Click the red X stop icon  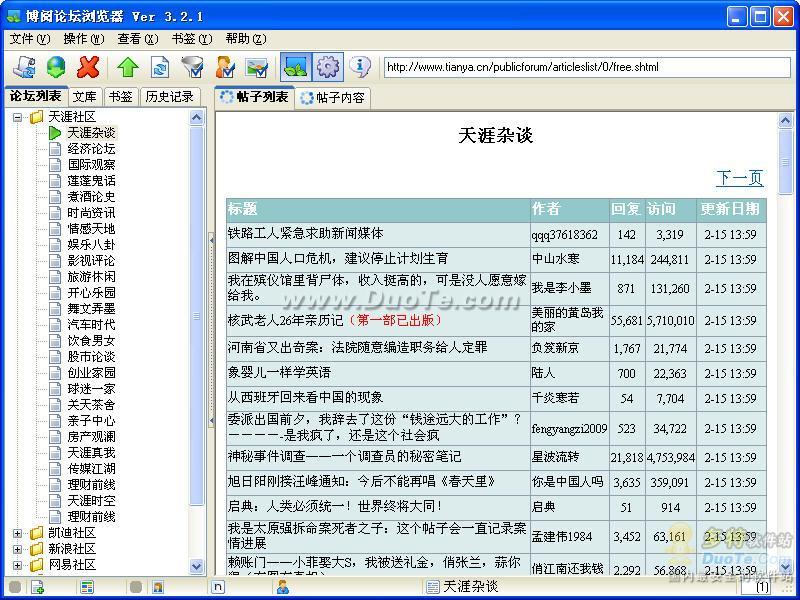pyautogui.click(x=88, y=67)
